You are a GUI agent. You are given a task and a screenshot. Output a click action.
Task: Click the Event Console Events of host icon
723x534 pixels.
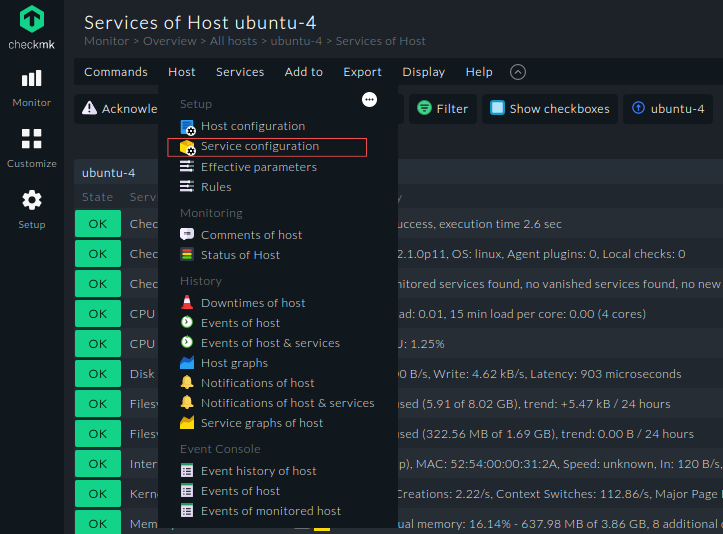tap(187, 491)
